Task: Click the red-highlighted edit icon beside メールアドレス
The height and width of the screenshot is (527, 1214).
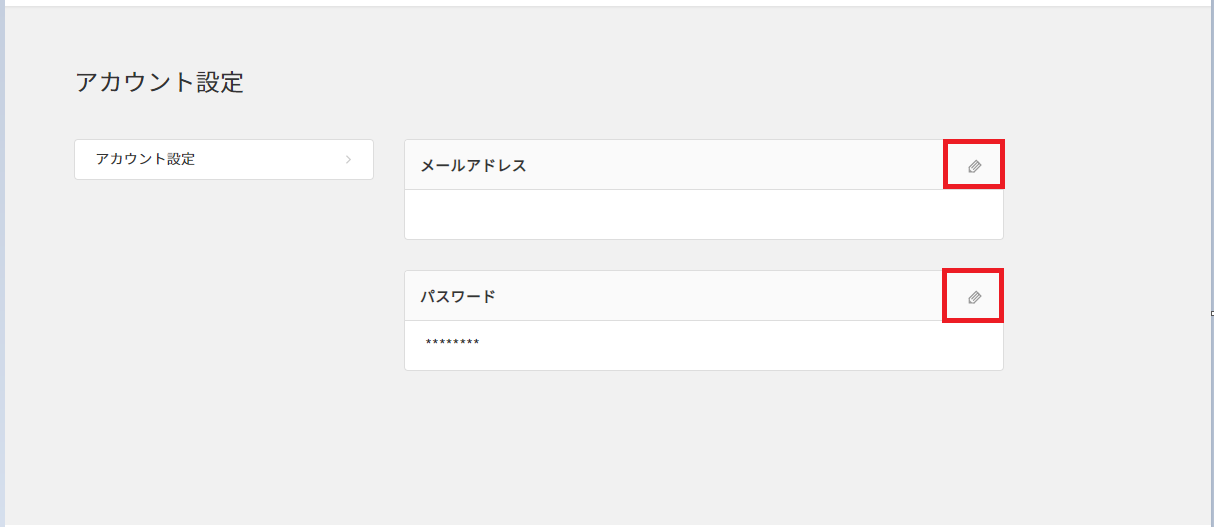Action: 974,165
